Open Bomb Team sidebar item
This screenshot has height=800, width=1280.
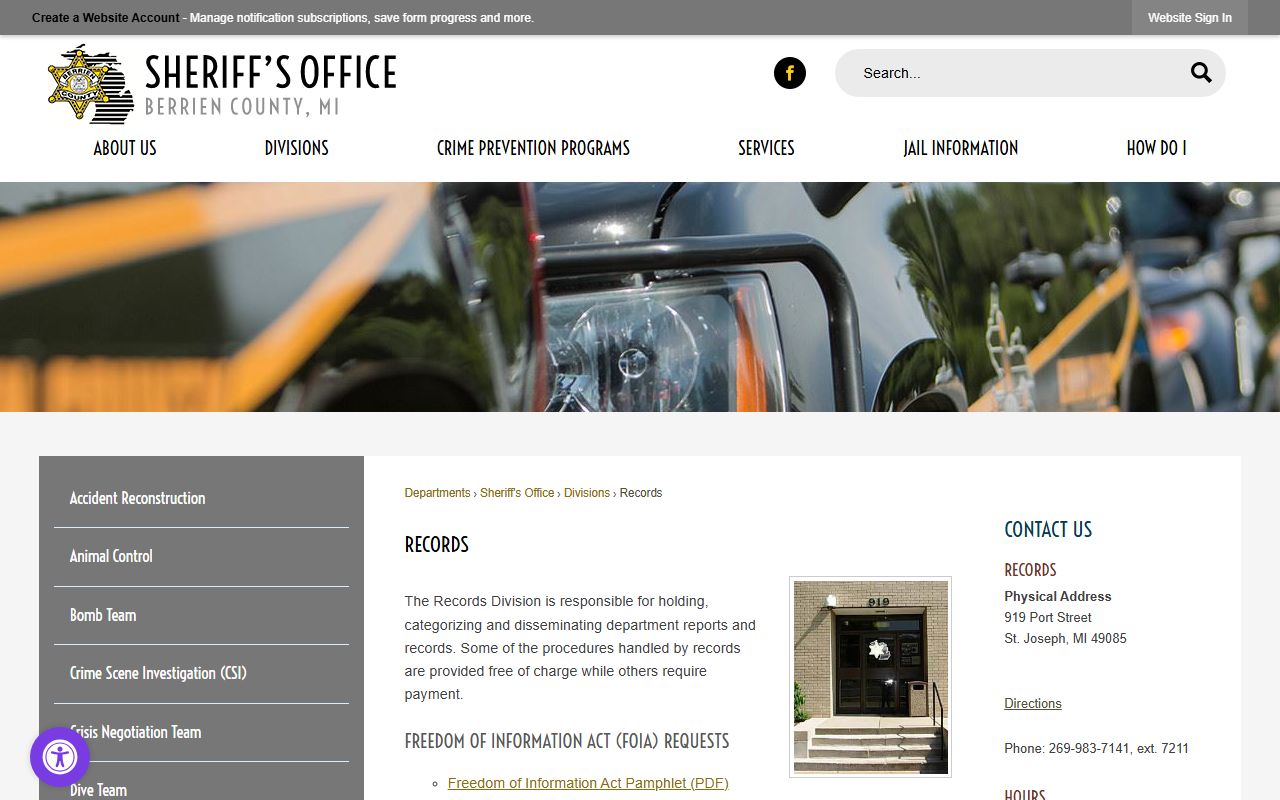click(201, 615)
